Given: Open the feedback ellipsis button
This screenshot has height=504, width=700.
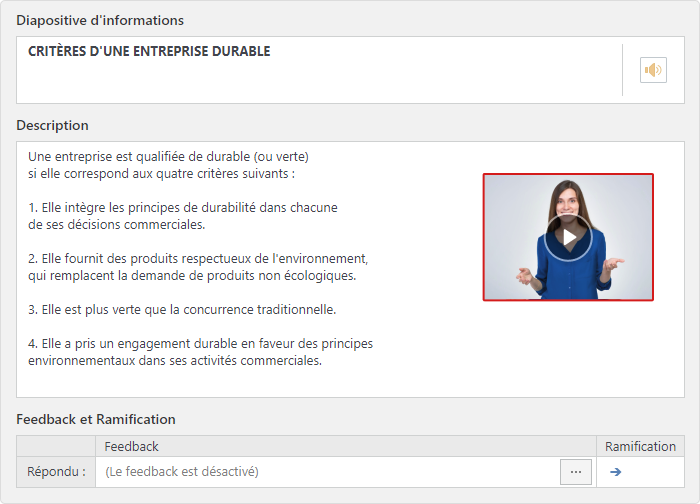Looking at the screenshot, I should coord(576,472).
